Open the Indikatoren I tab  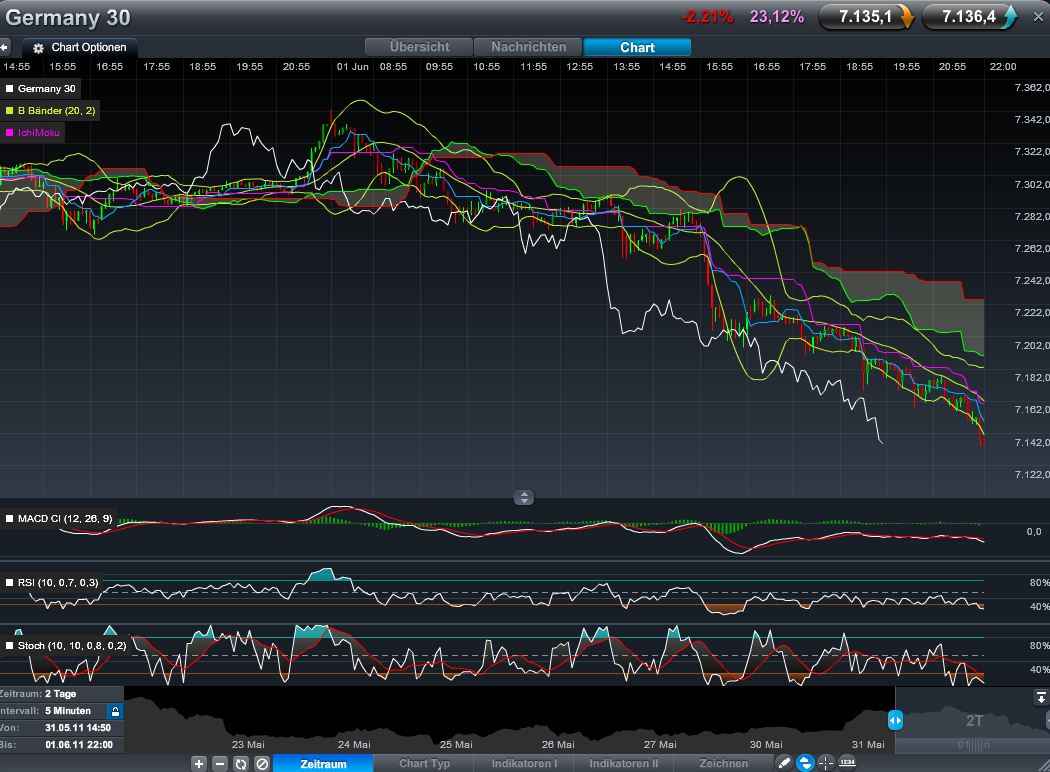[x=524, y=763]
